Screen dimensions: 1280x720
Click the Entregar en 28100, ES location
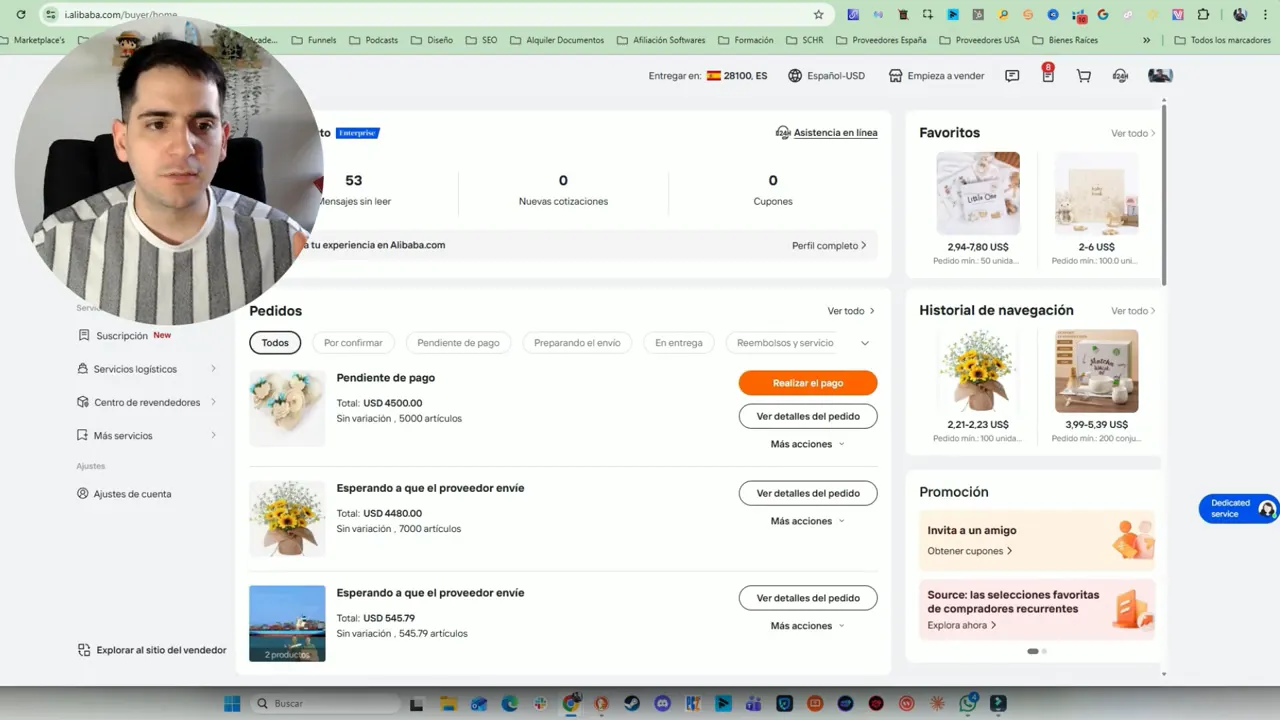click(x=708, y=76)
